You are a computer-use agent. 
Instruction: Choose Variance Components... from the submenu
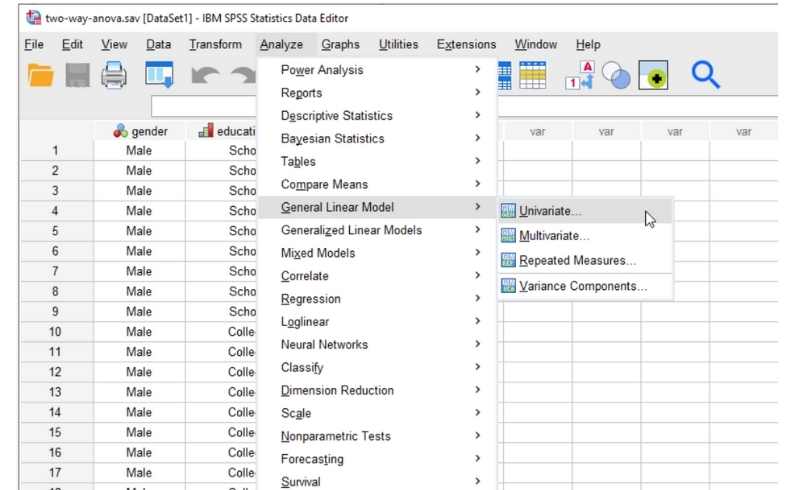click(585, 286)
